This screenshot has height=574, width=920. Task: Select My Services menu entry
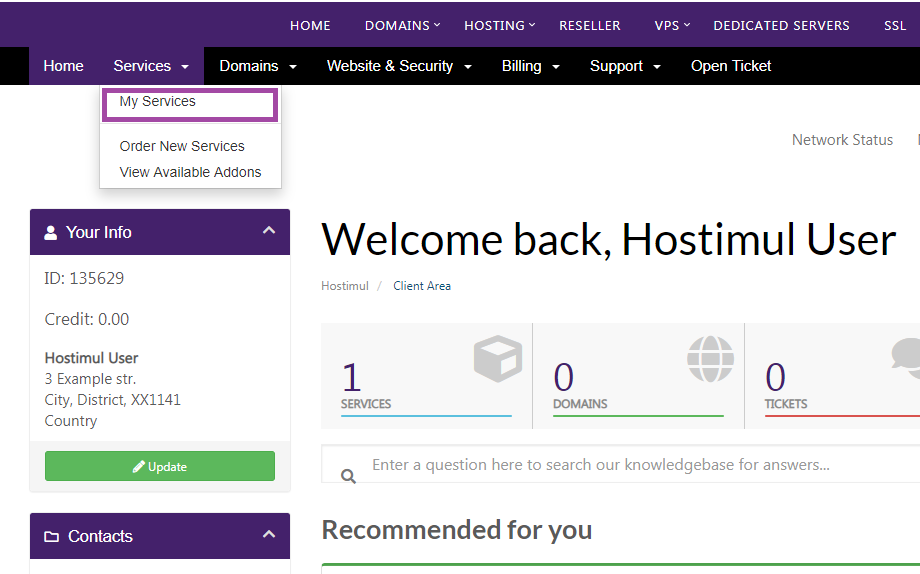(158, 102)
